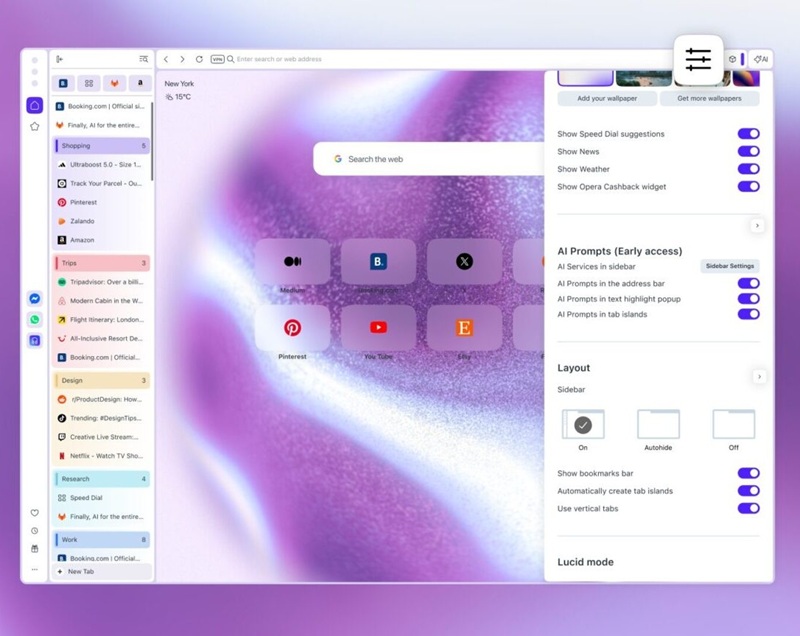
Task: Collapse the Shopping tab island
Action: click(x=101, y=146)
